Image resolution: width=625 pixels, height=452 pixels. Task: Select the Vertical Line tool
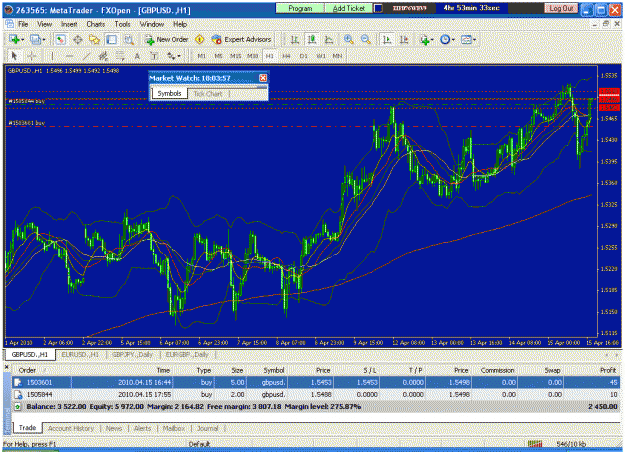(52, 56)
